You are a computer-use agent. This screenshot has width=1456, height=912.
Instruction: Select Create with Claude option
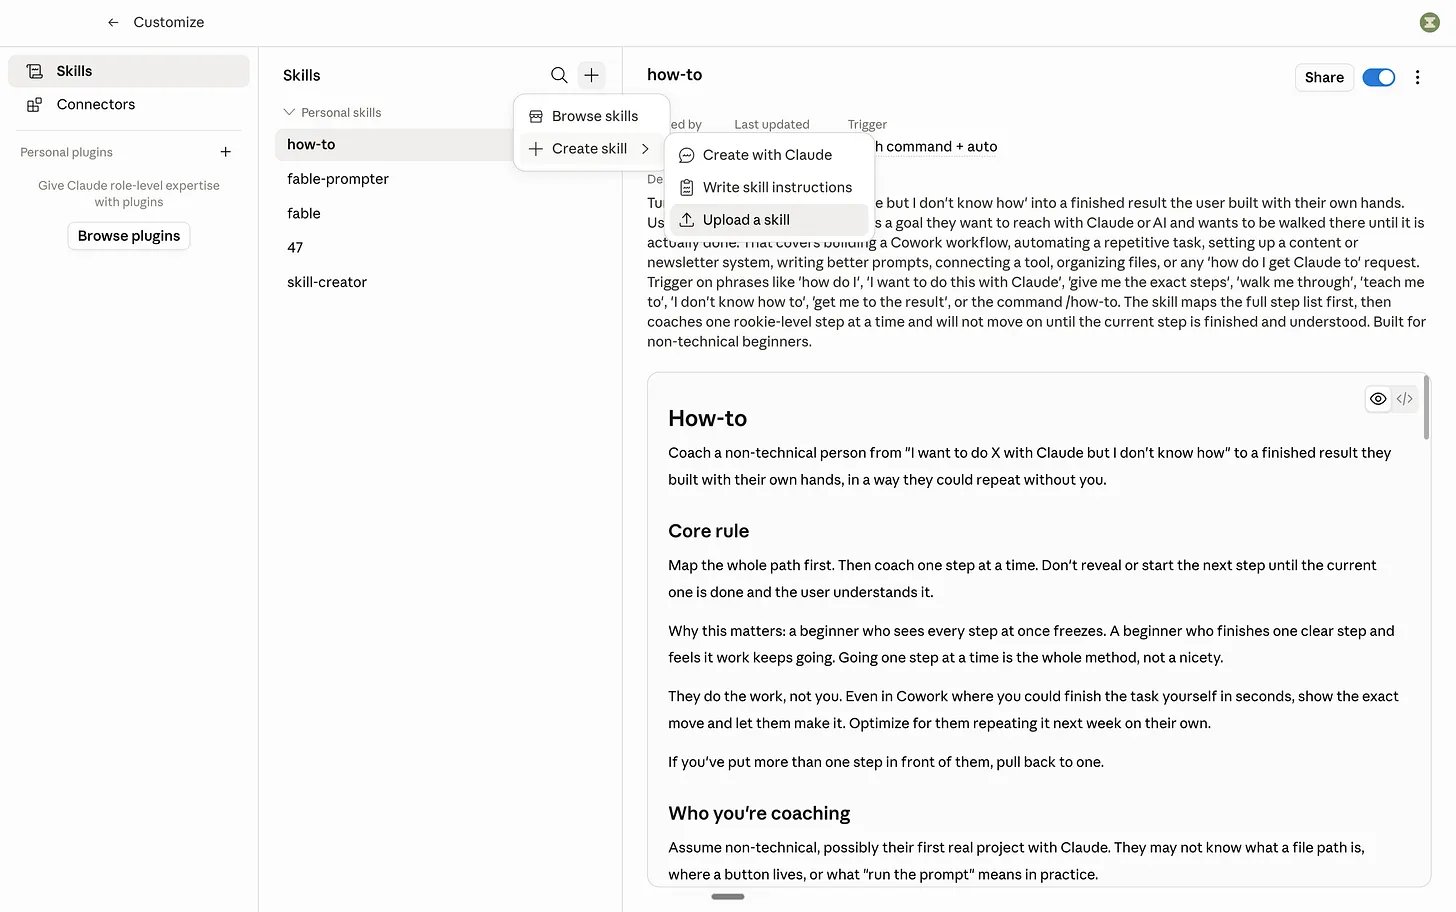[x=769, y=155]
